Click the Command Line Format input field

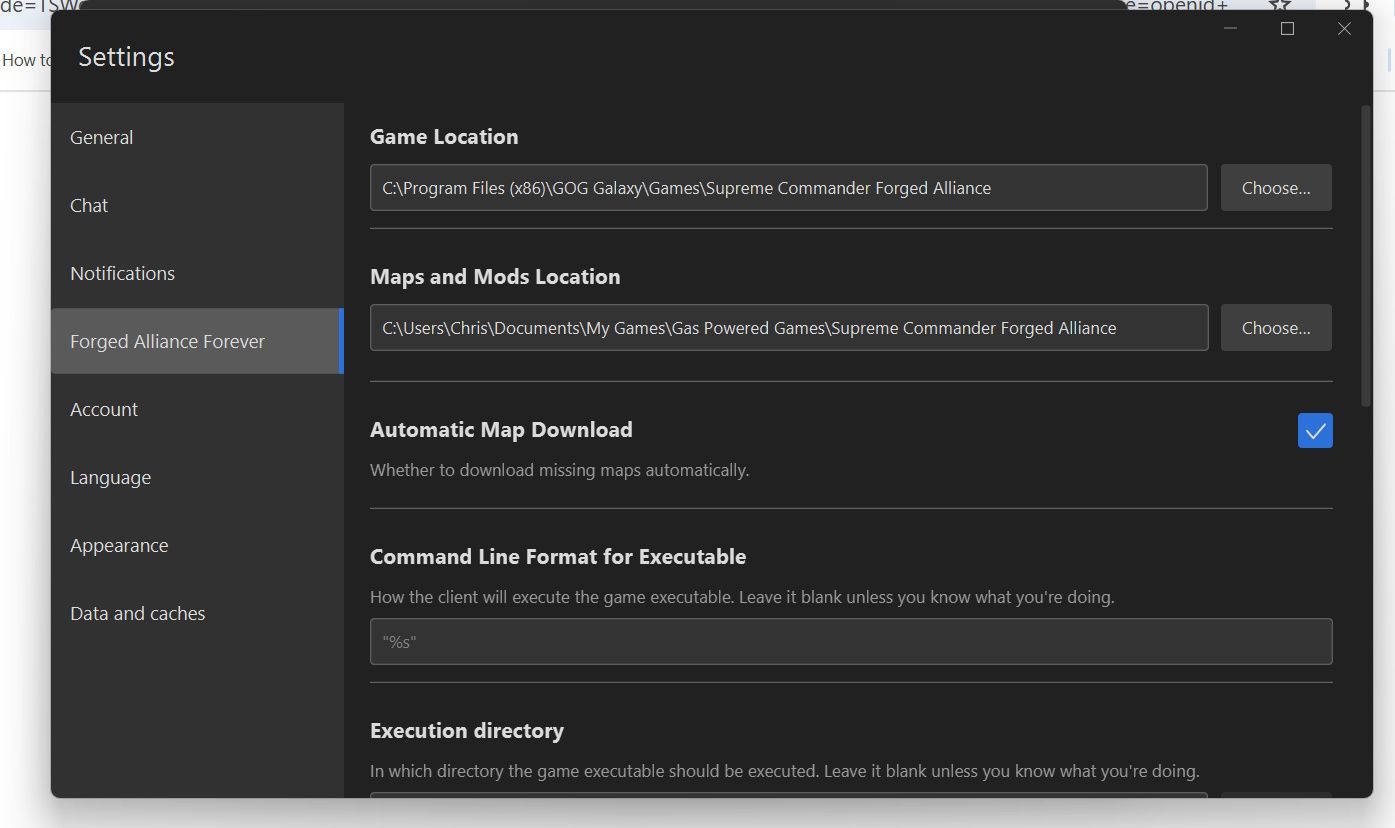[x=851, y=642]
